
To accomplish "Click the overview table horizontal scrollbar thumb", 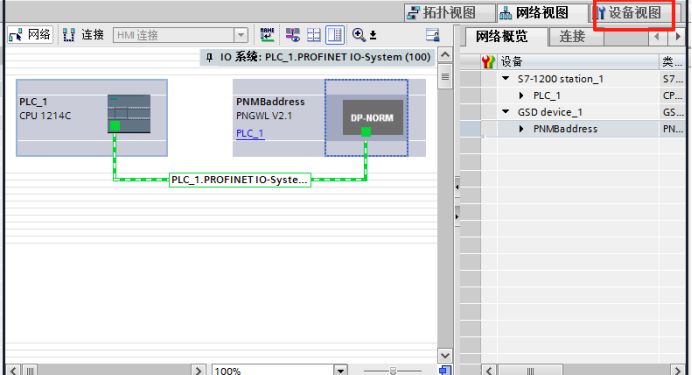I will tap(530, 371).
